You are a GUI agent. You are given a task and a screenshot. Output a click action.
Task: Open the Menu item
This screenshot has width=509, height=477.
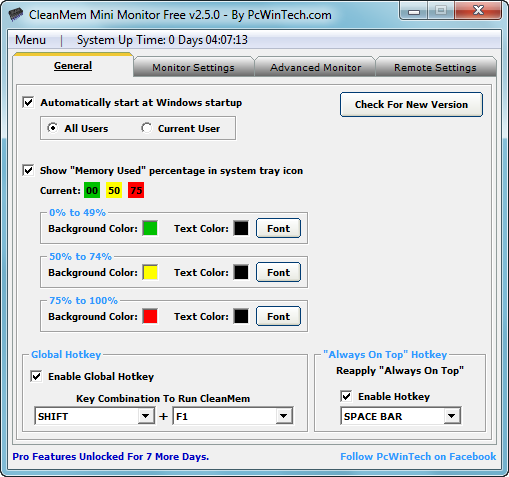(30, 40)
